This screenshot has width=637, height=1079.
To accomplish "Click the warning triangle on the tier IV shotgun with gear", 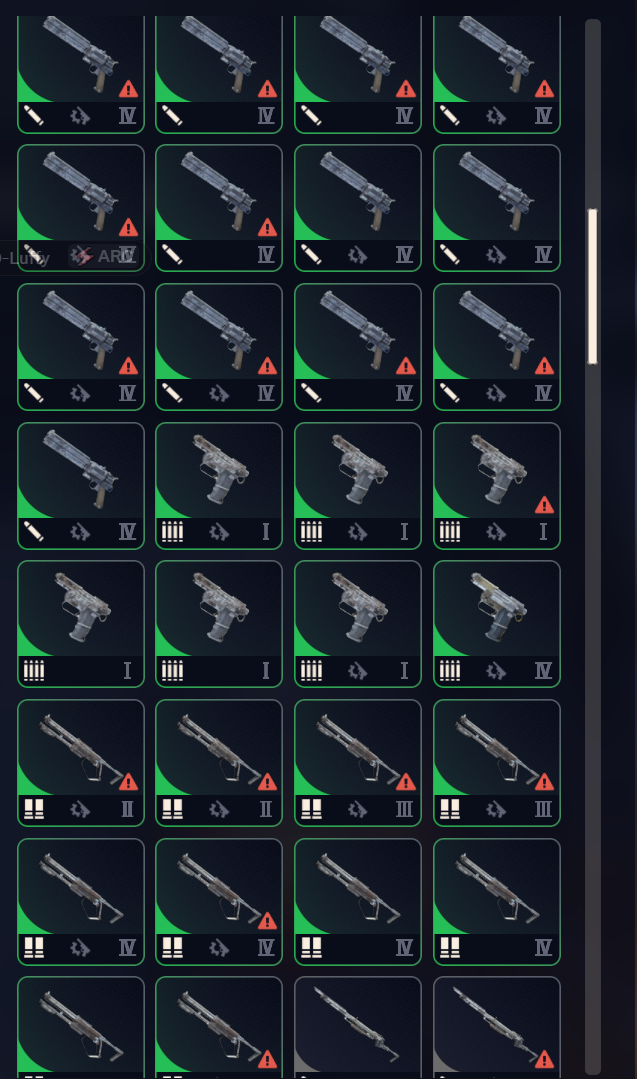I will coord(267,921).
